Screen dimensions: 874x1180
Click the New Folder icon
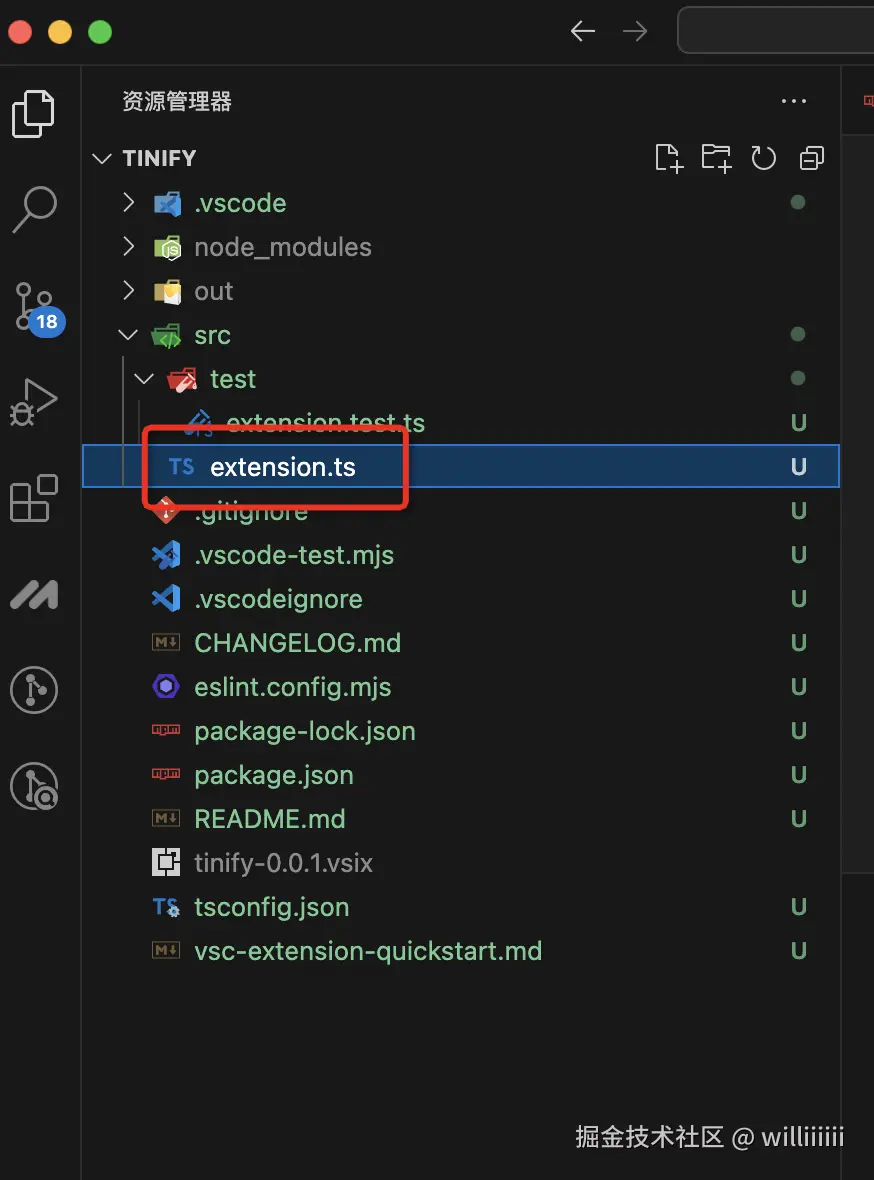point(716,158)
